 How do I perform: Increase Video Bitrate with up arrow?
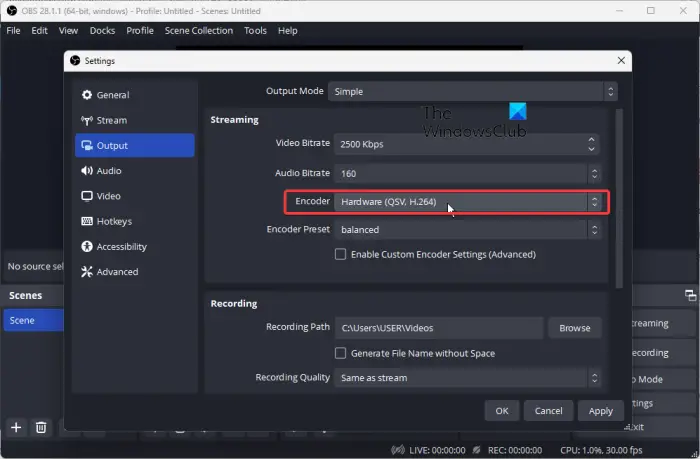[x=592, y=140]
